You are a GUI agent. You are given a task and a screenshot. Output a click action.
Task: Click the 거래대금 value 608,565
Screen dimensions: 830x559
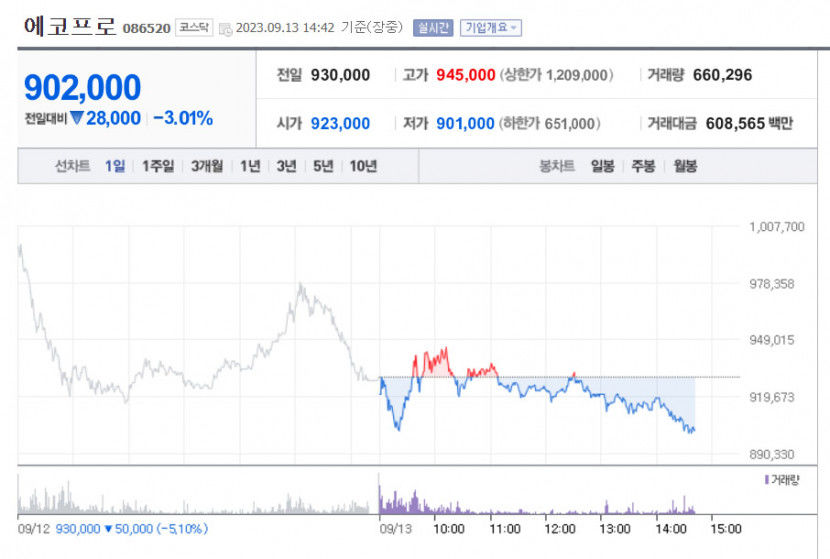pyautogui.click(x=735, y=123)
